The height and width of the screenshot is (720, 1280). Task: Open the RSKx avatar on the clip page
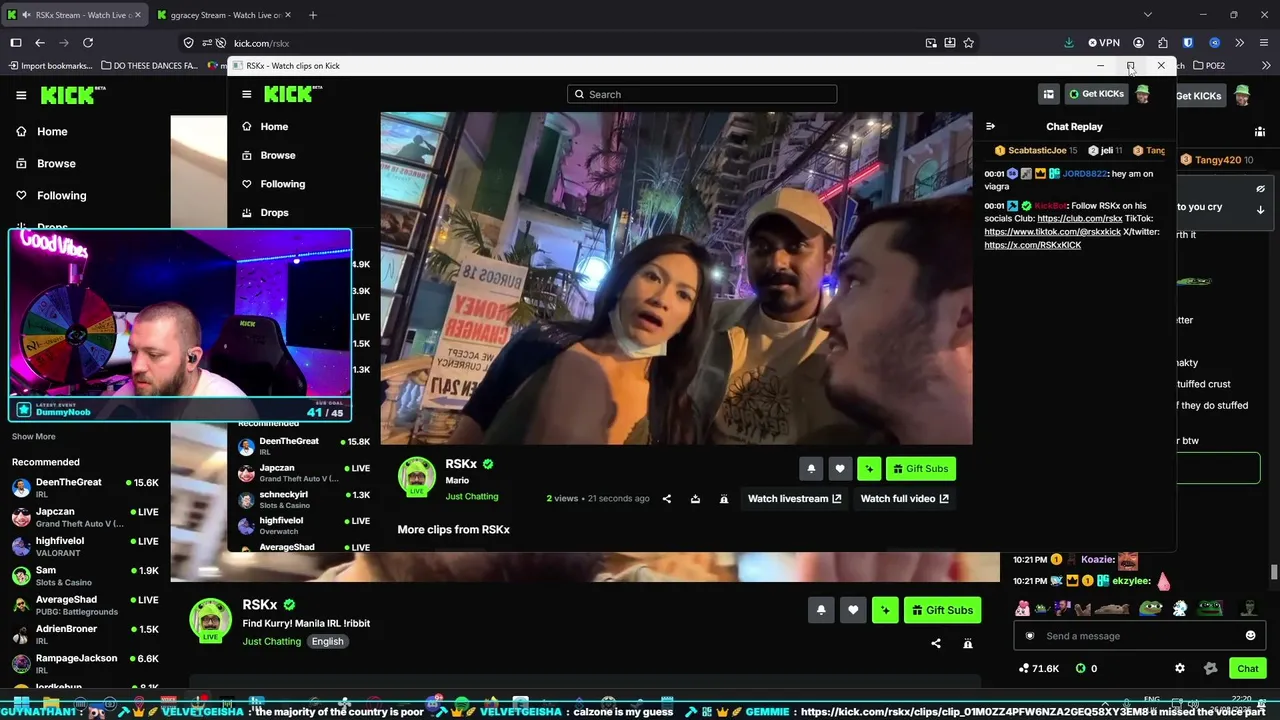417,478
